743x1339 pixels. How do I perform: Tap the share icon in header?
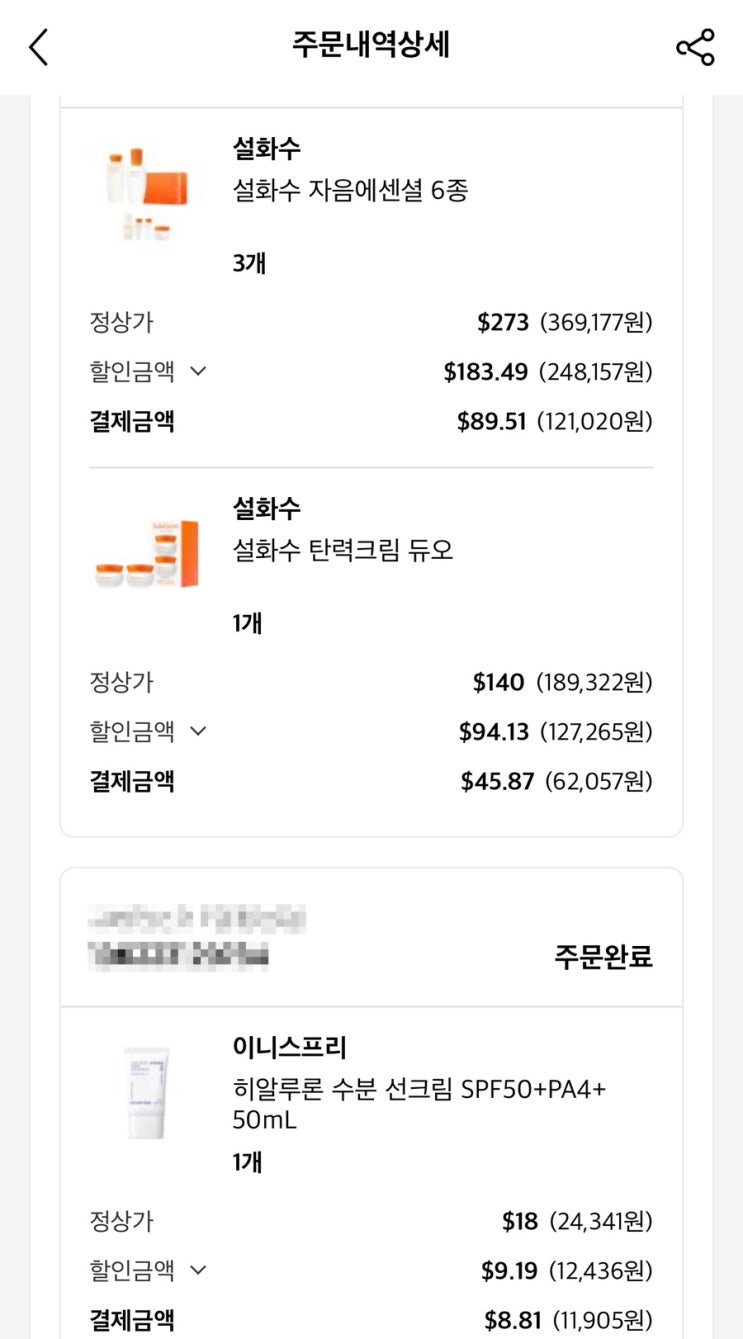695,47
